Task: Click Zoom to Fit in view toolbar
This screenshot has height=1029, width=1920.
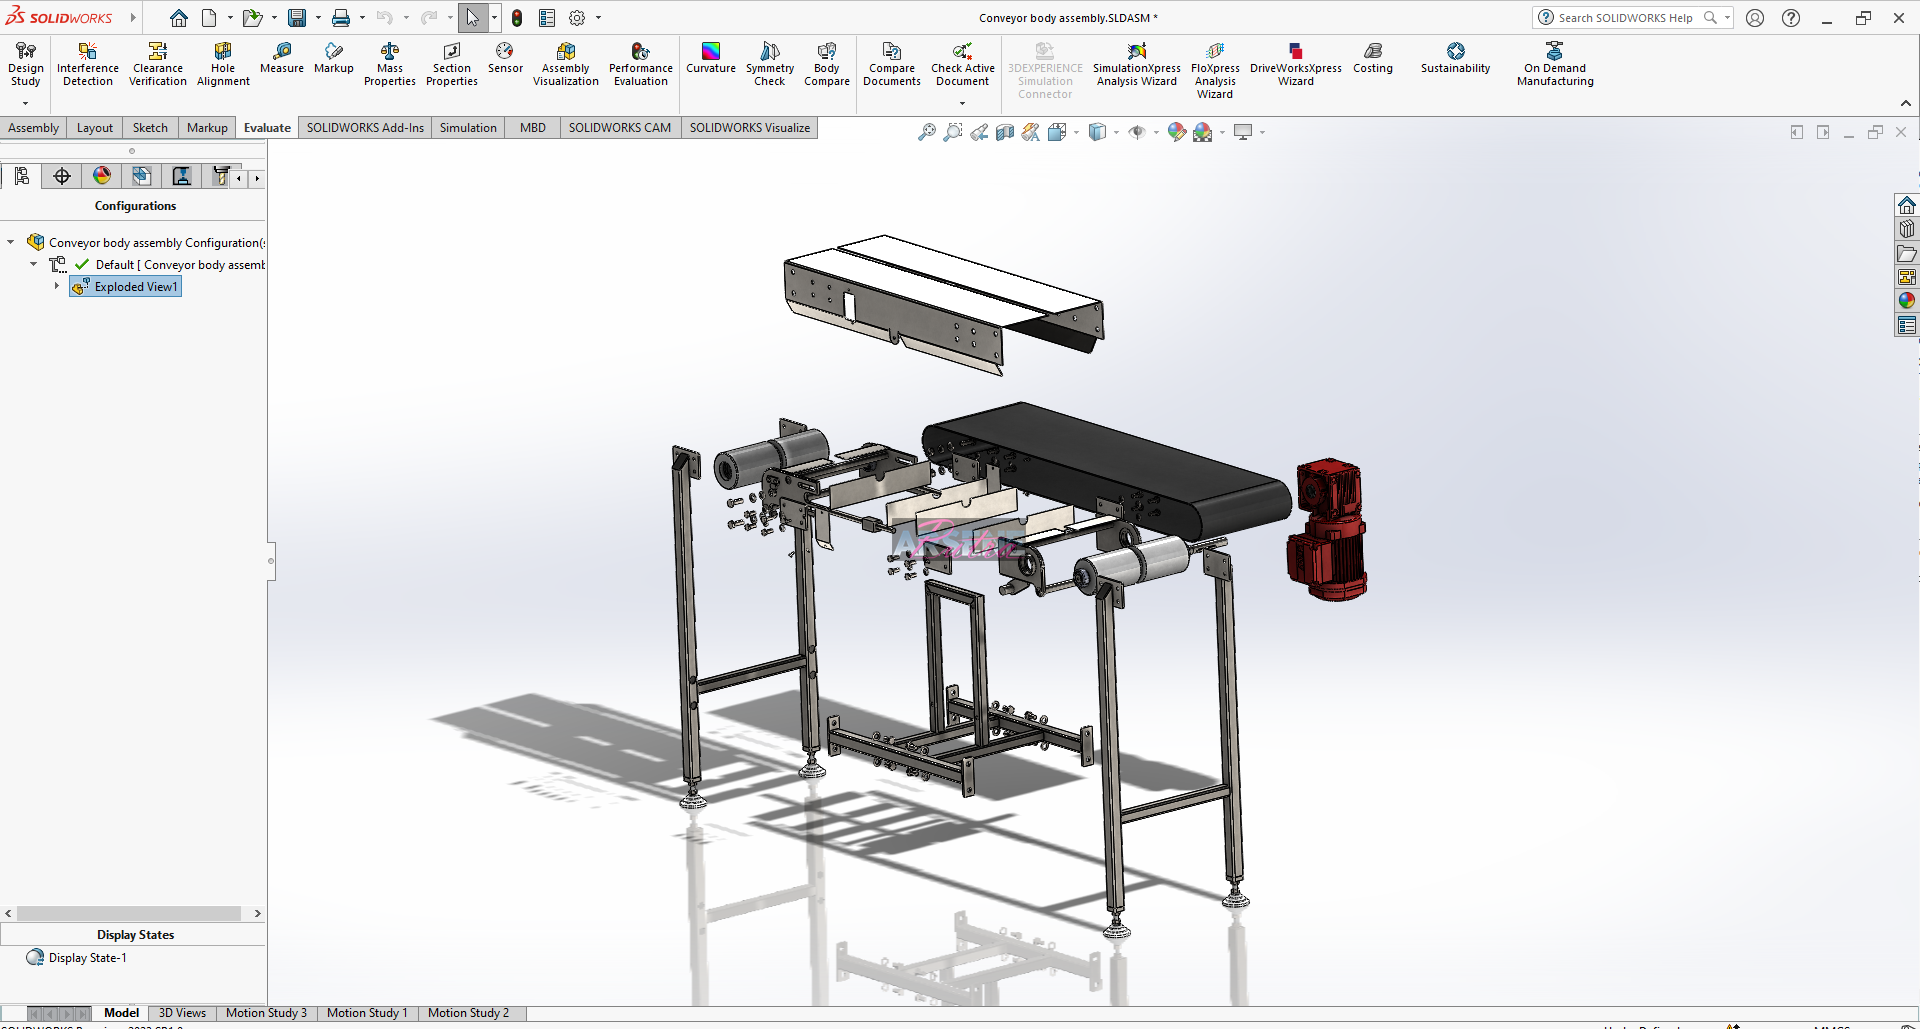Action: pyautogui.click(x=927, y=132)
